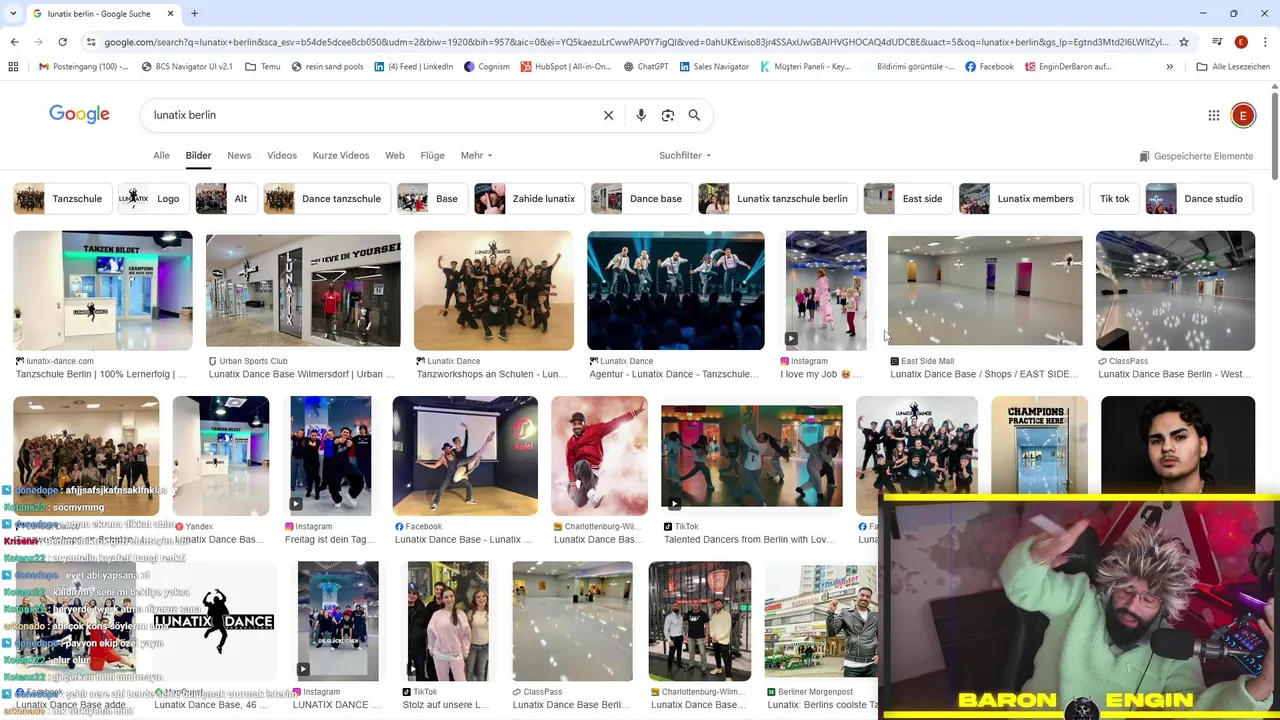Open Chrome profile avatar in toolbar
The width and height of the screenshot is (1280, 720).
(x=1241, y=42)
